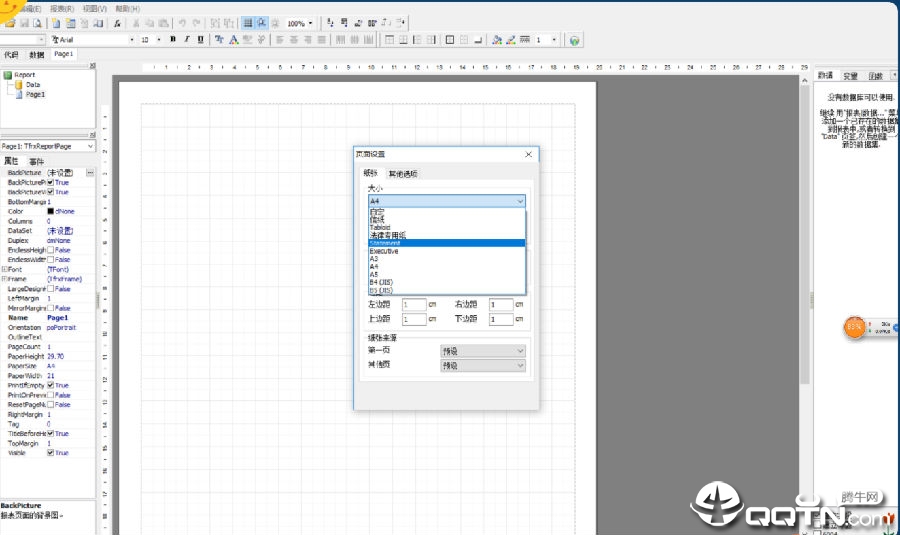This screenshot has width=900, height=535.
Task: Open the zoom 100% dropdown
Action: pyautogui.click(x=311, y=24)
